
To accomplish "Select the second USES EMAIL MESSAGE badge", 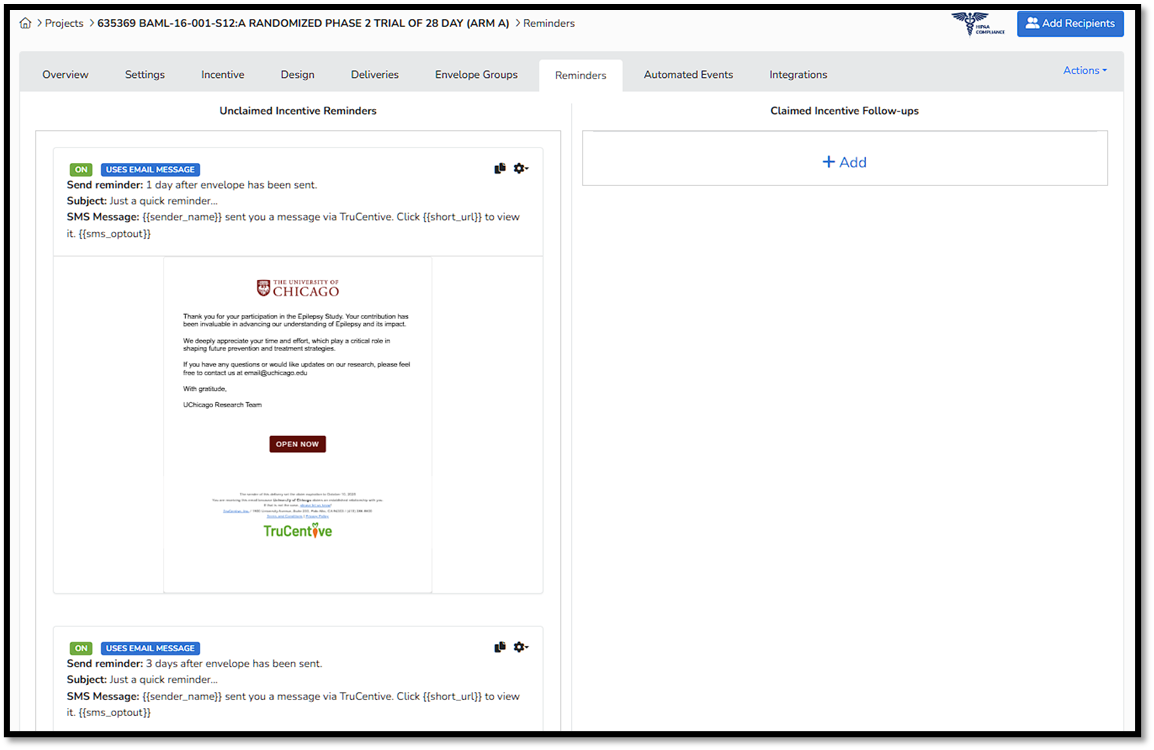I will coord(150,649).
